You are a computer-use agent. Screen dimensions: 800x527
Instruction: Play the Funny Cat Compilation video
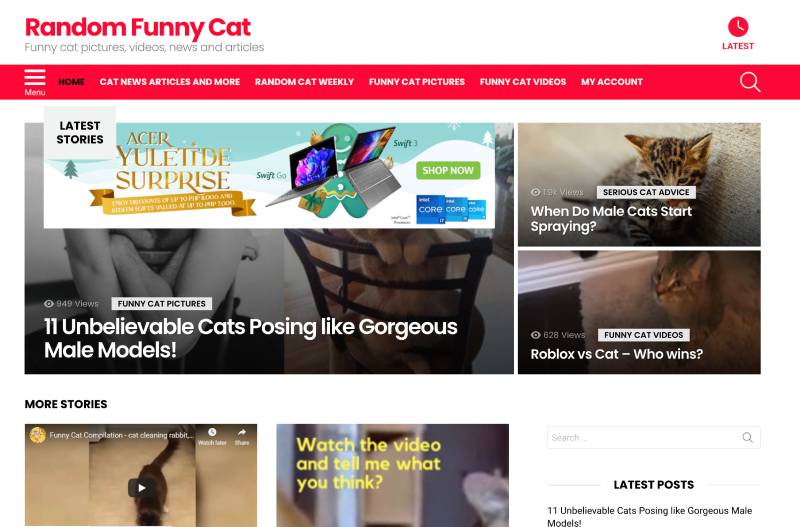coord(141,488)
